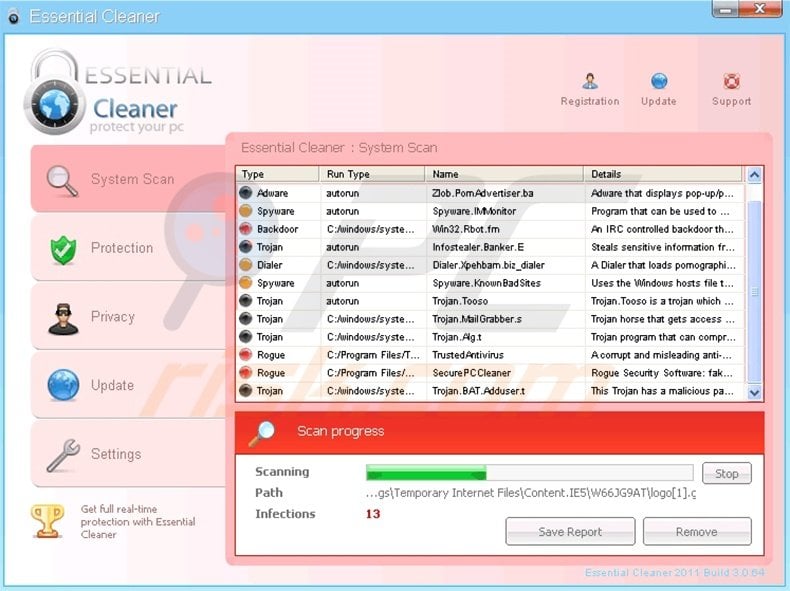
Task: Switch to the Protection tab
Action: (128, 248)
